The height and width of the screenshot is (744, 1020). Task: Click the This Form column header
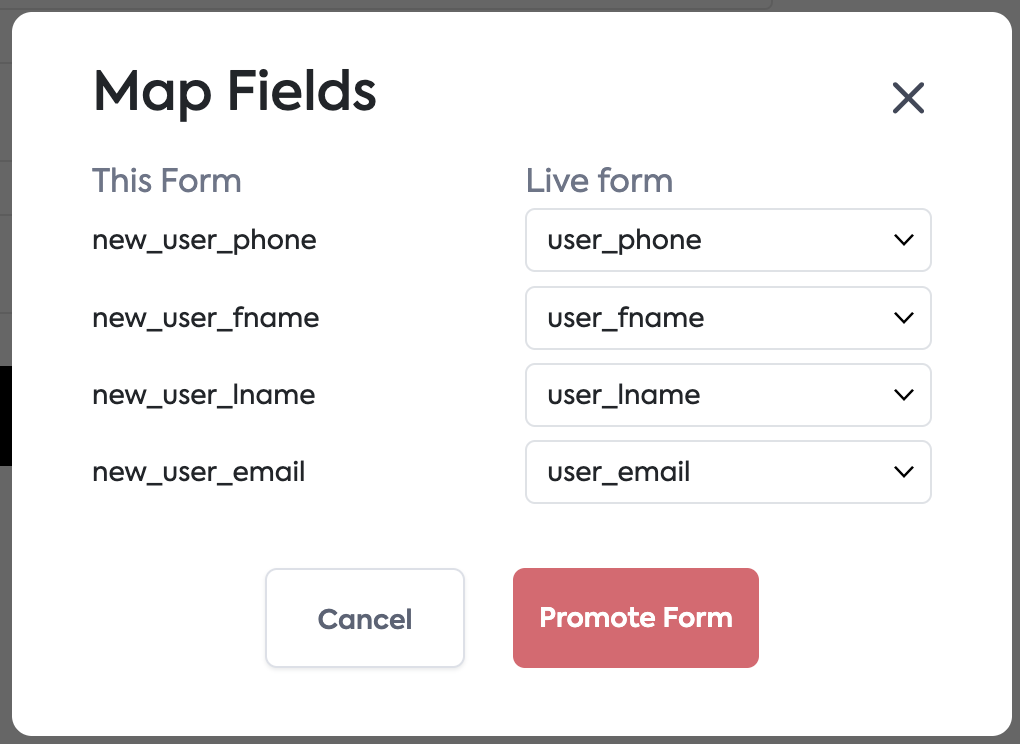167,181
